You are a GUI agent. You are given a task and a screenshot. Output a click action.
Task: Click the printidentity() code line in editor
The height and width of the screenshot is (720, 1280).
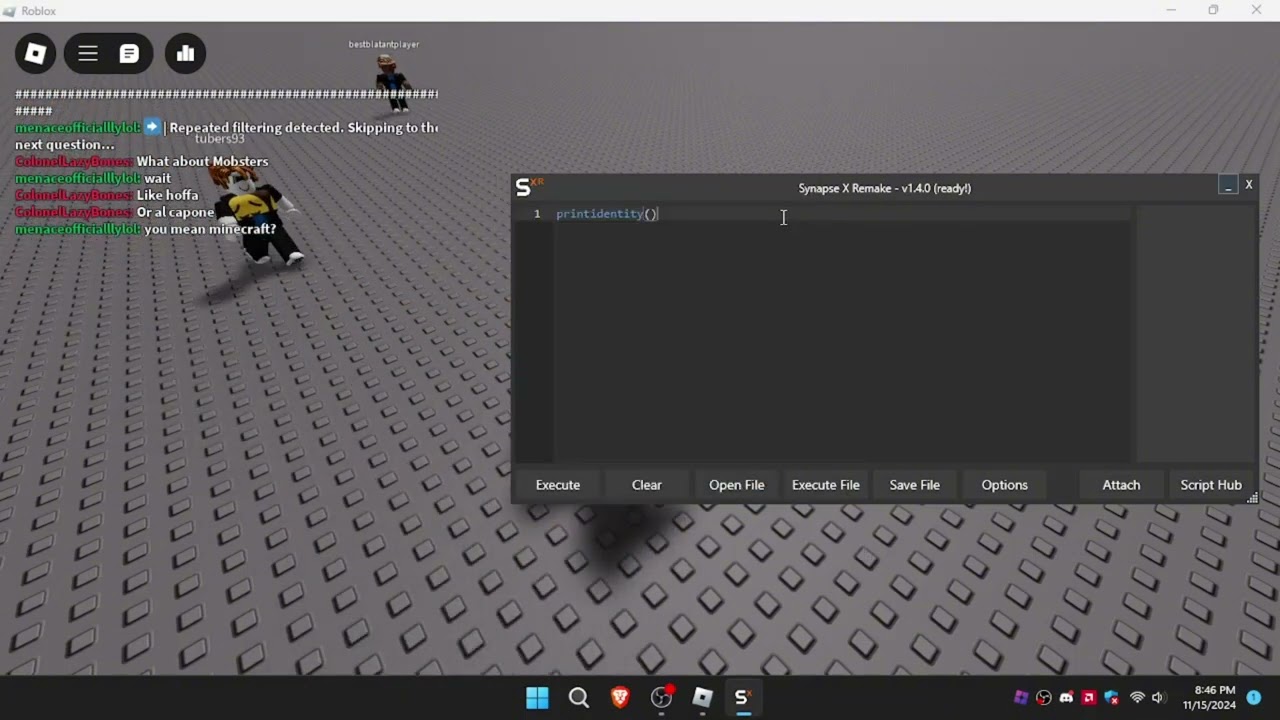tap(607, 214)
